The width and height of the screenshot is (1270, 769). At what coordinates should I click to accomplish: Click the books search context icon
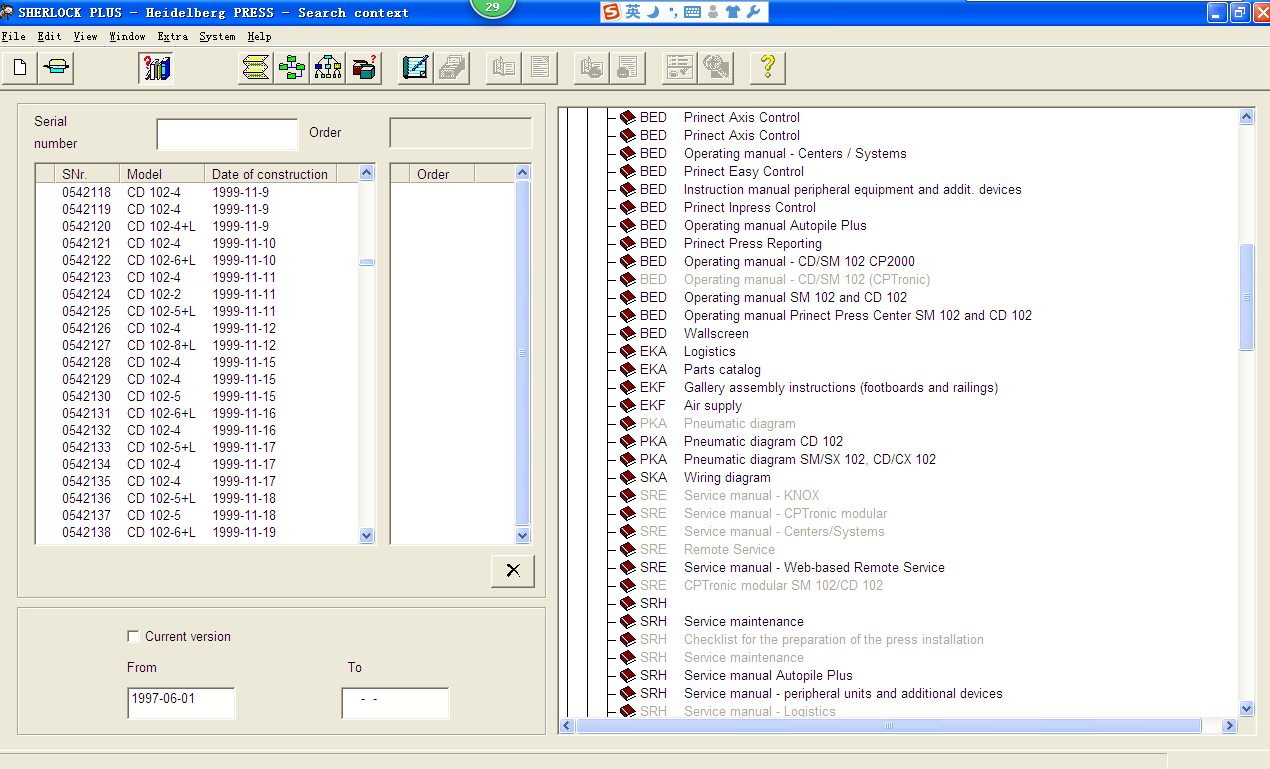[x=156, y=68]
